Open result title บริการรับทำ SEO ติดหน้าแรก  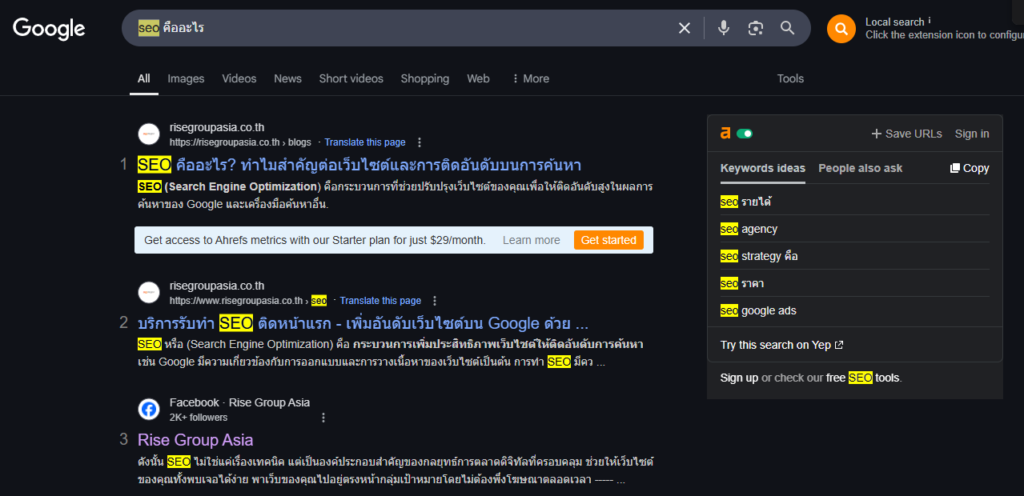[364, 323]
